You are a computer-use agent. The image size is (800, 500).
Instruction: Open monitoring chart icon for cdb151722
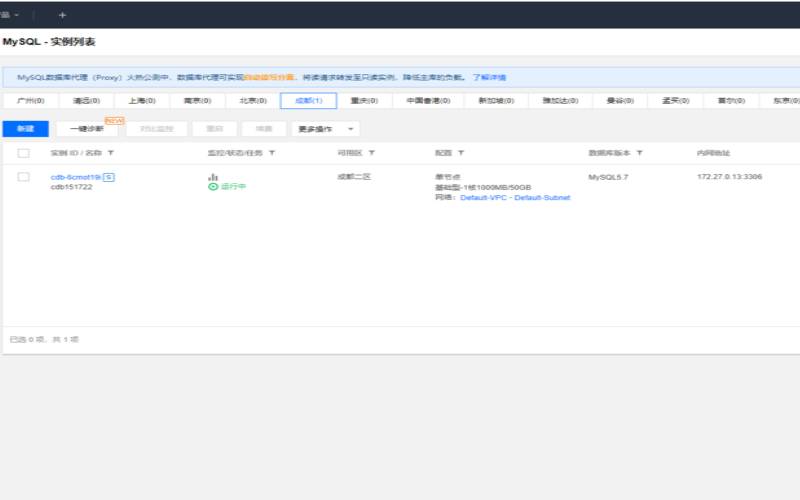tap(213, 177)
